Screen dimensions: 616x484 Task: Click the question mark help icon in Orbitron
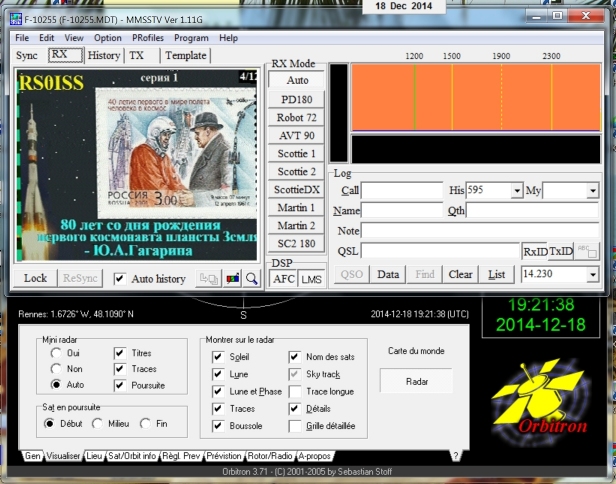pos(455,455)
